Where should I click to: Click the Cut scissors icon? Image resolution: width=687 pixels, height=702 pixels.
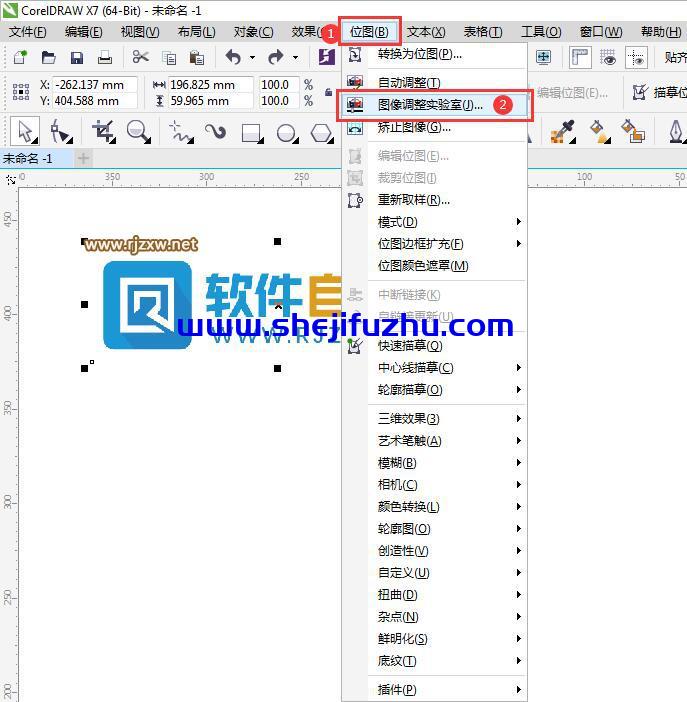tap(141, 57)
